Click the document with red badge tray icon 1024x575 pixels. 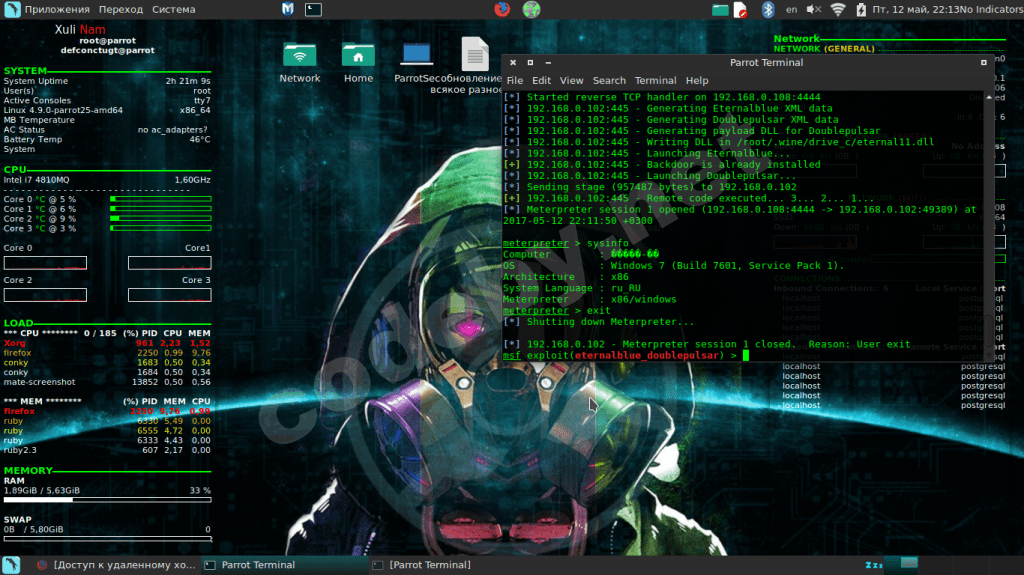tap(741, 9)
